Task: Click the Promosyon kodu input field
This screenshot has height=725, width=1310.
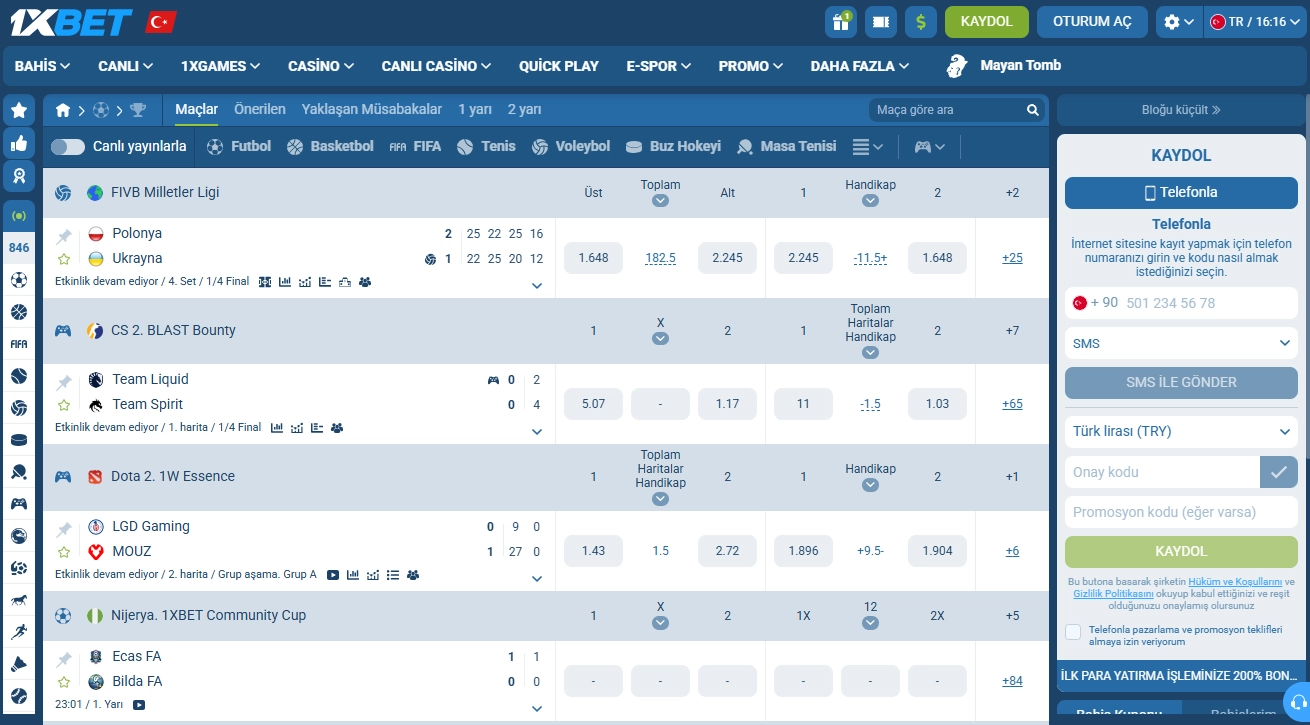Action: pyautogui.click(x=1181, y=512)
